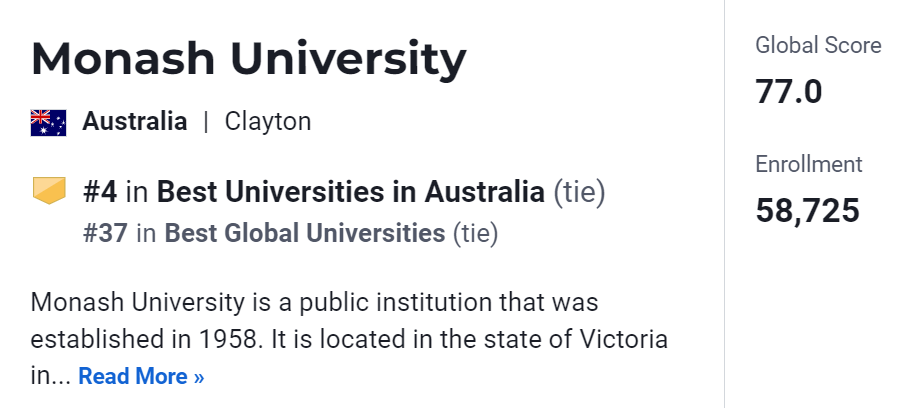The height and width of the screenshot is (408, 919).
Task: Open Best Universities in Australia ranking
Action: pos(350,190)
